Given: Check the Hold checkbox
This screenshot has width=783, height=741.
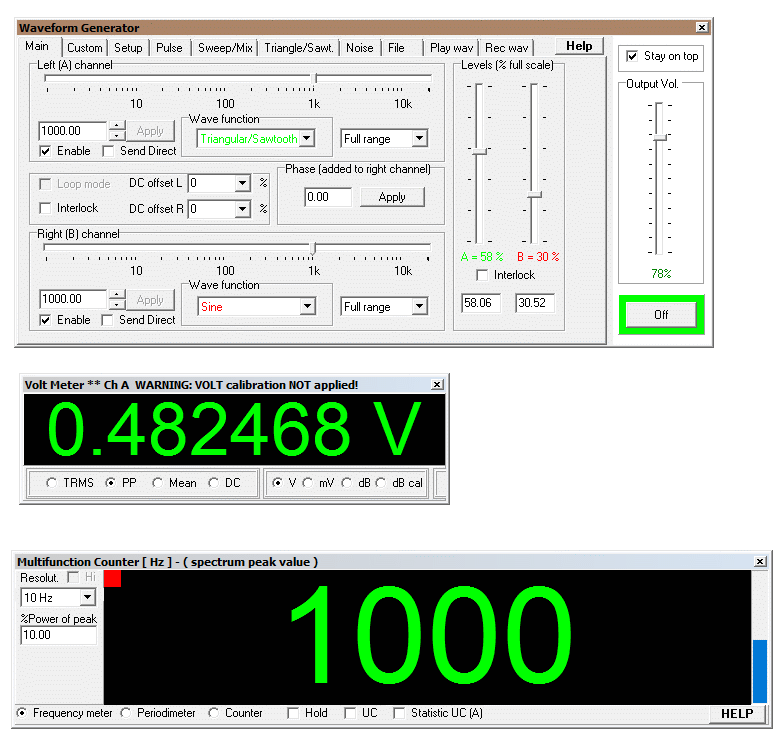Looking at the screenshot, I should pyautogui.click(x=293, y=713).
